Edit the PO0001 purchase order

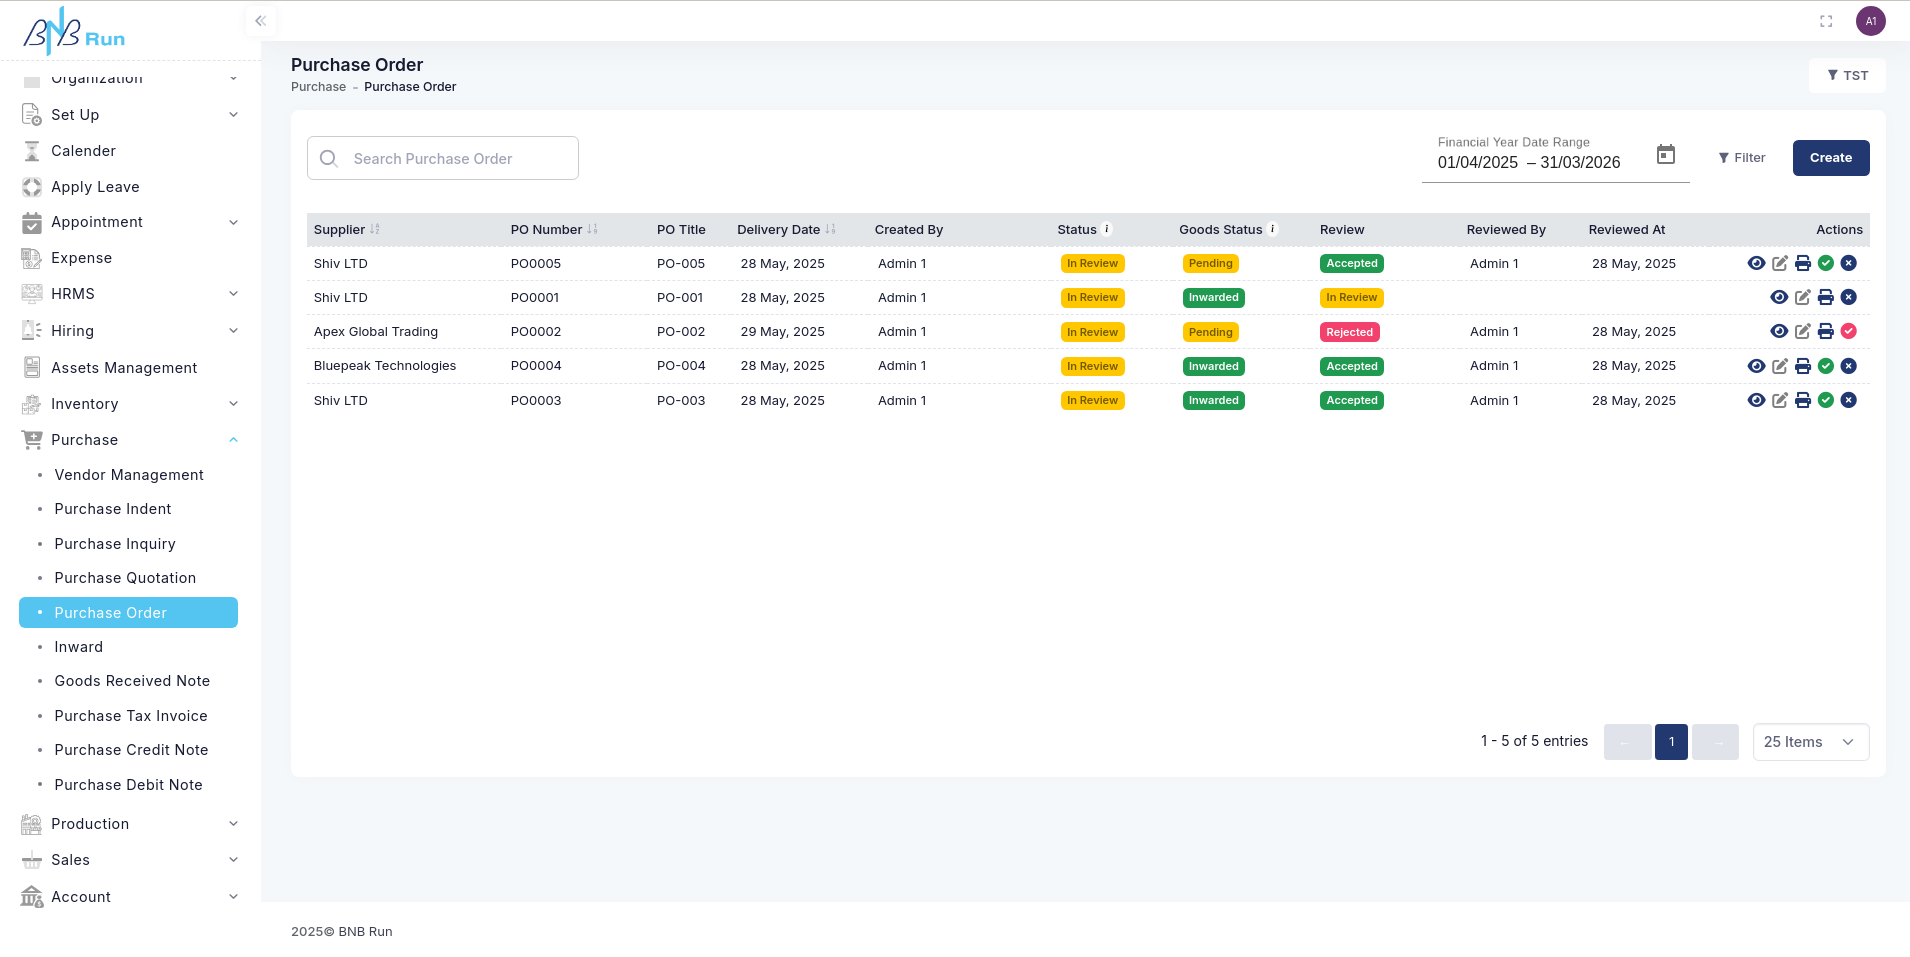[x=1803, y=297]
